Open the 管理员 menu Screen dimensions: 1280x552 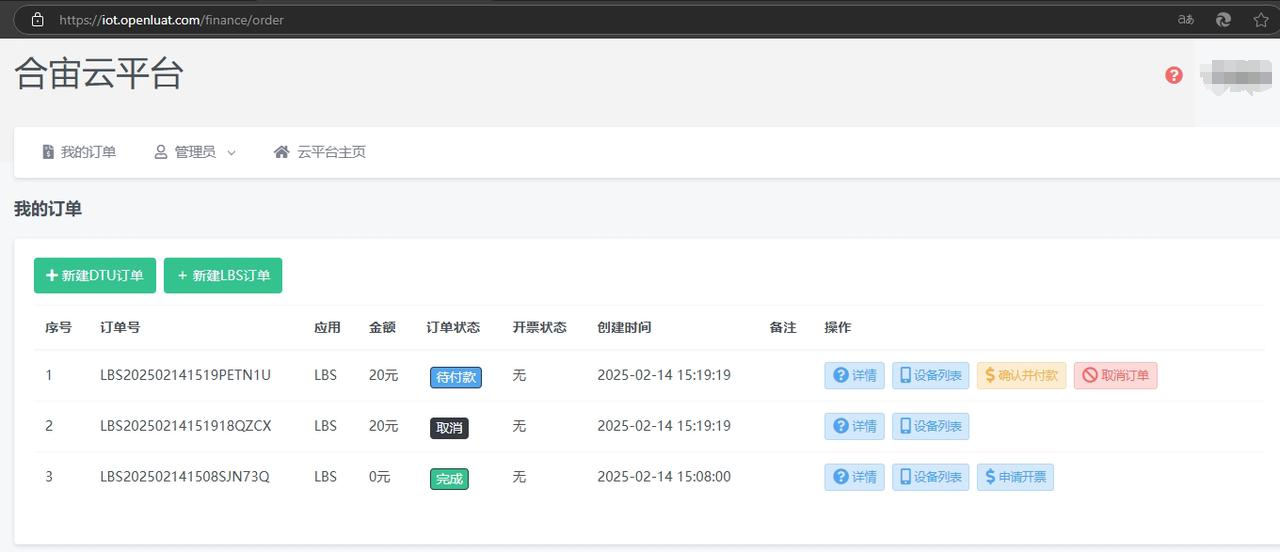(x=195, y=152)
